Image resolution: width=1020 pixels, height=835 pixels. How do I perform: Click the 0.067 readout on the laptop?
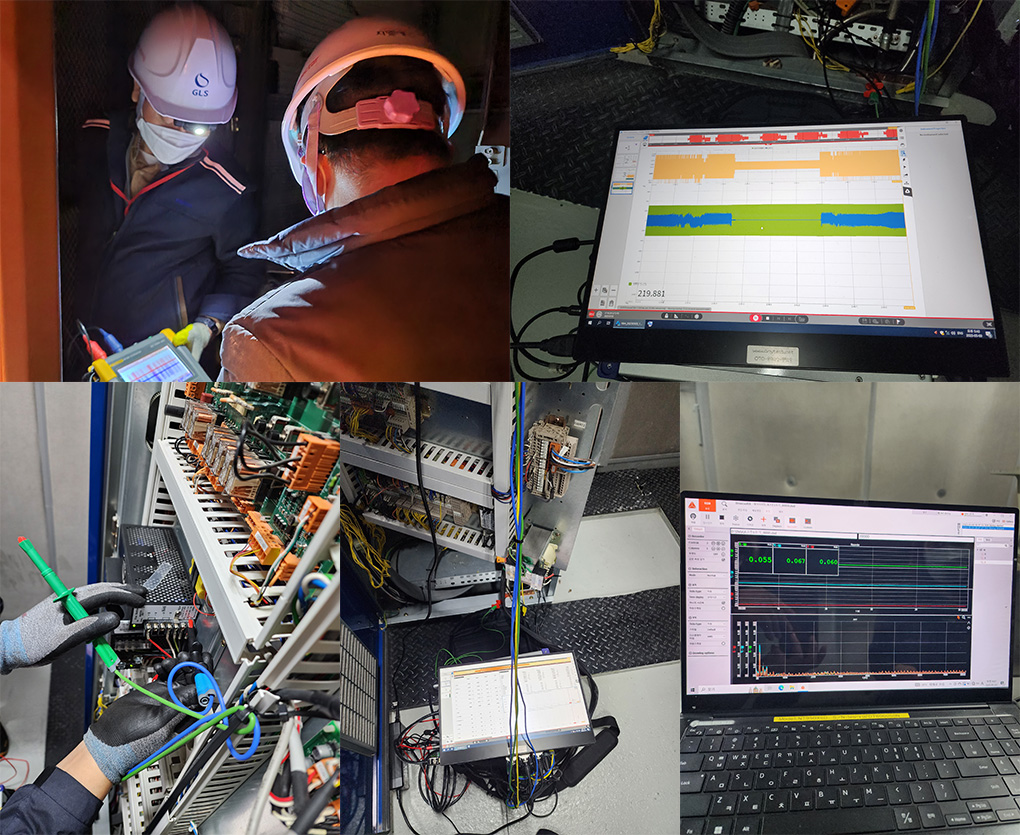coord(795,561)
